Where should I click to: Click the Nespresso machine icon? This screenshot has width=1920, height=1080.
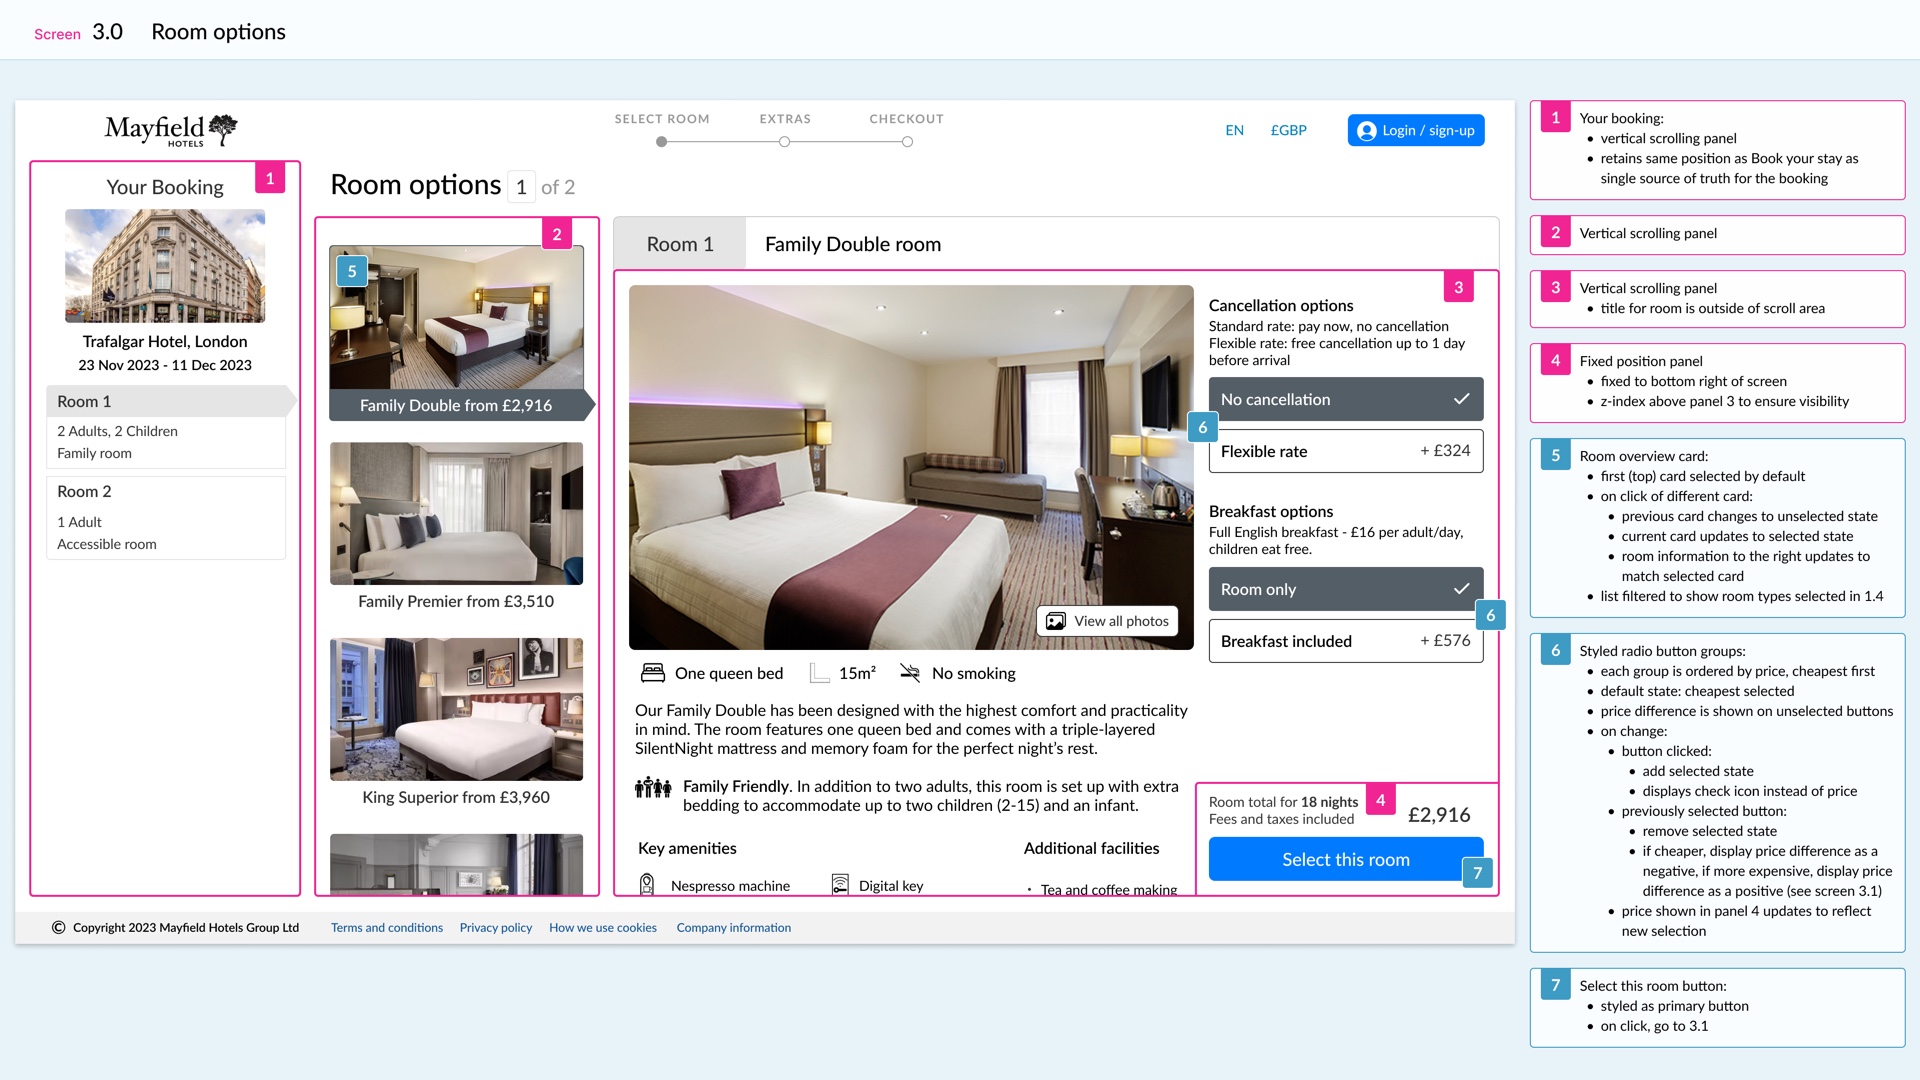pos(647,884)
